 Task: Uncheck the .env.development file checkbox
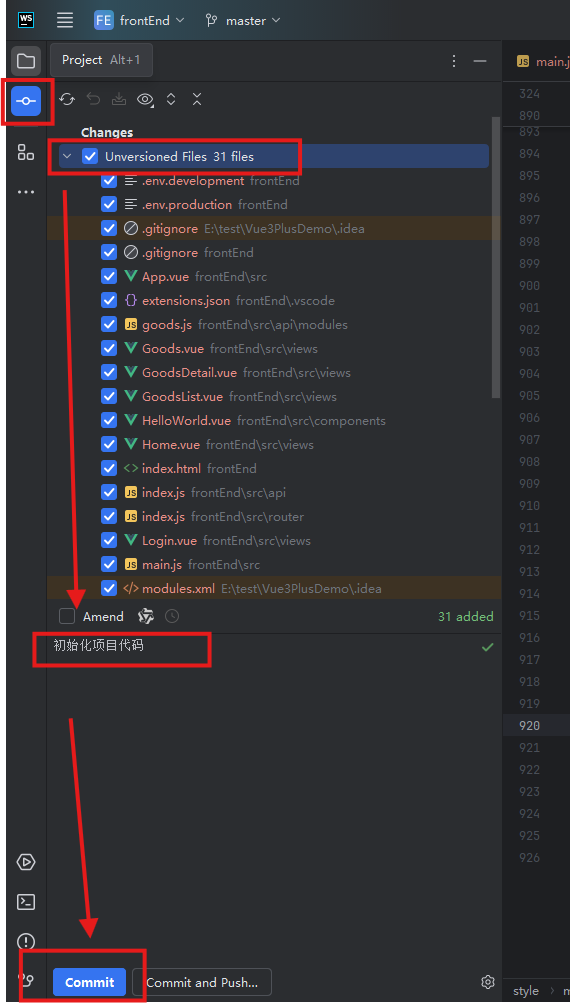109,181
